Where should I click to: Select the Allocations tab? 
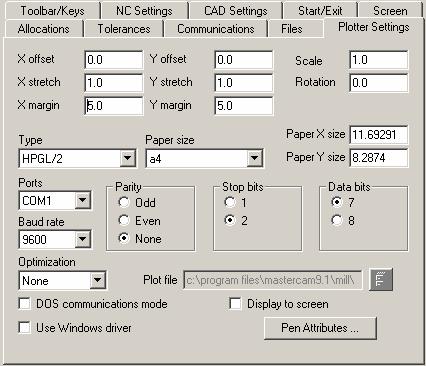(44, 29)
